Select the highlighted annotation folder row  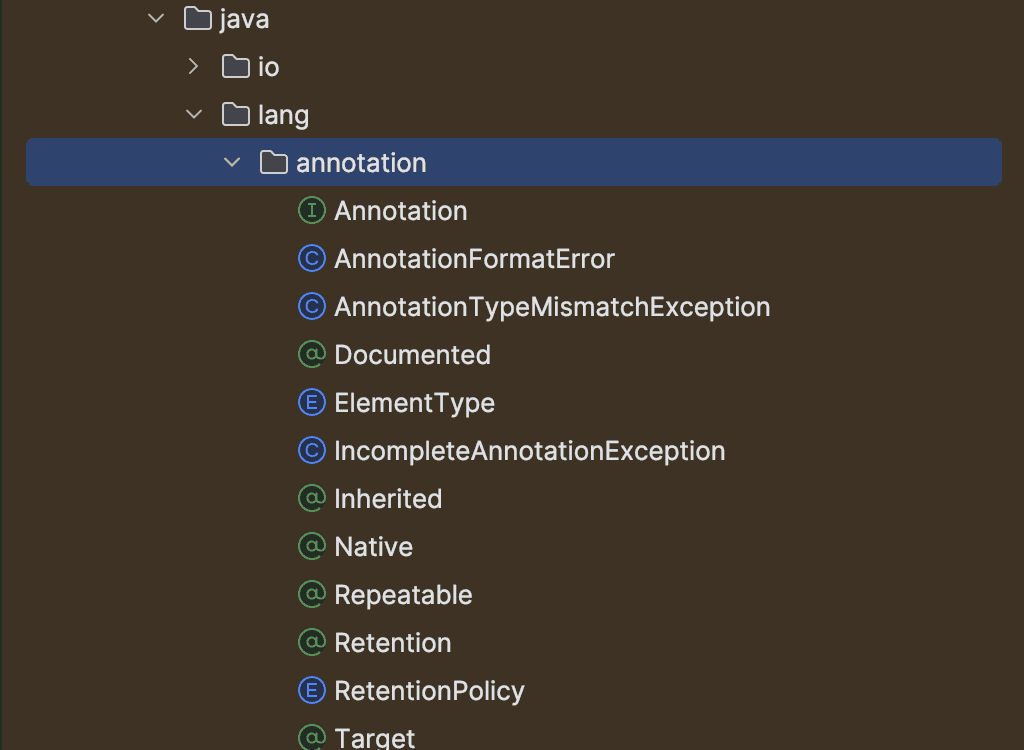(514, 162)
